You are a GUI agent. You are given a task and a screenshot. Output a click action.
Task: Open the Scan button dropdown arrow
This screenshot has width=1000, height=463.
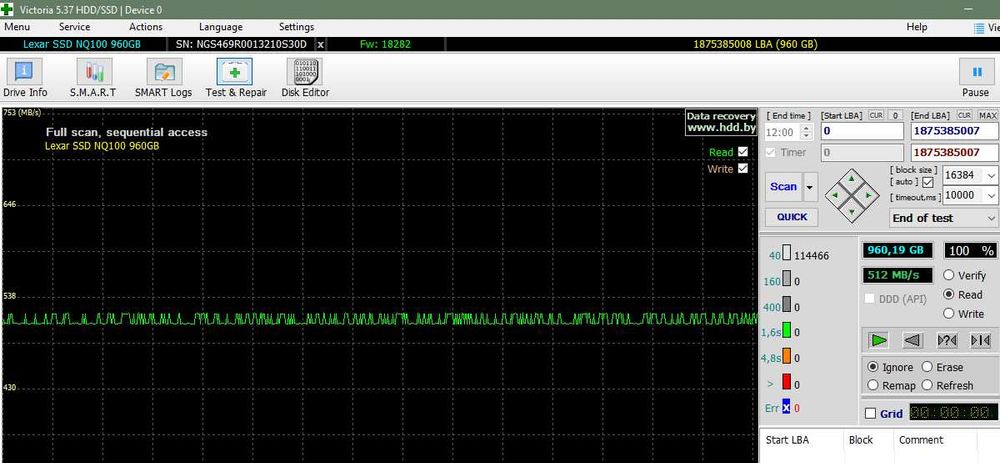(x=810, y=187)
